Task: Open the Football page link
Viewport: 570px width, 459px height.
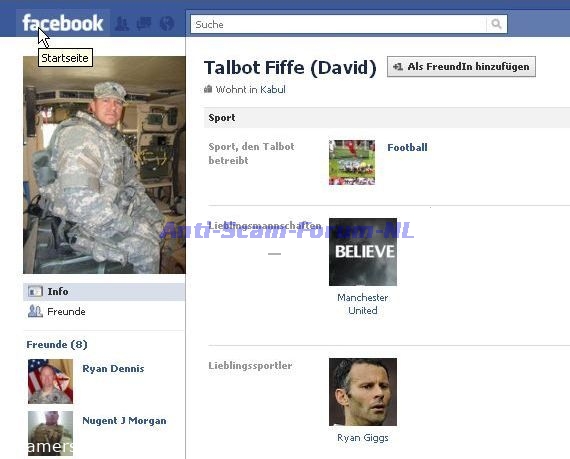Action: pos(407,148)
